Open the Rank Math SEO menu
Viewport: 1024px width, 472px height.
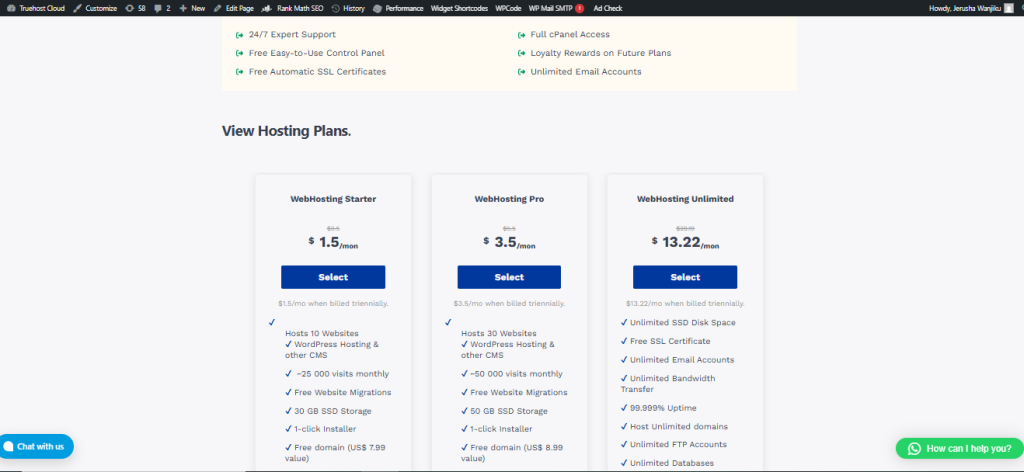tap(293, 8)
